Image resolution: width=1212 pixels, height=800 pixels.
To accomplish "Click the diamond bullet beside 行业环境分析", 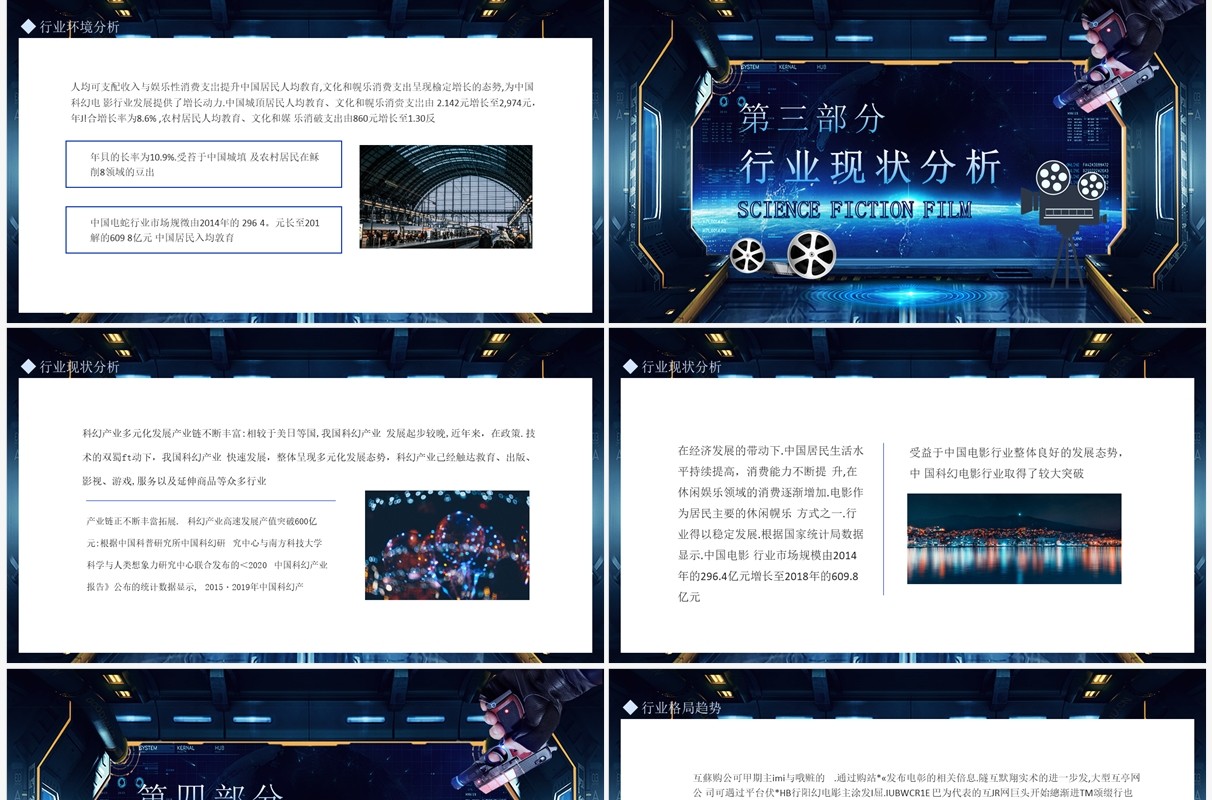I will 28,26.
